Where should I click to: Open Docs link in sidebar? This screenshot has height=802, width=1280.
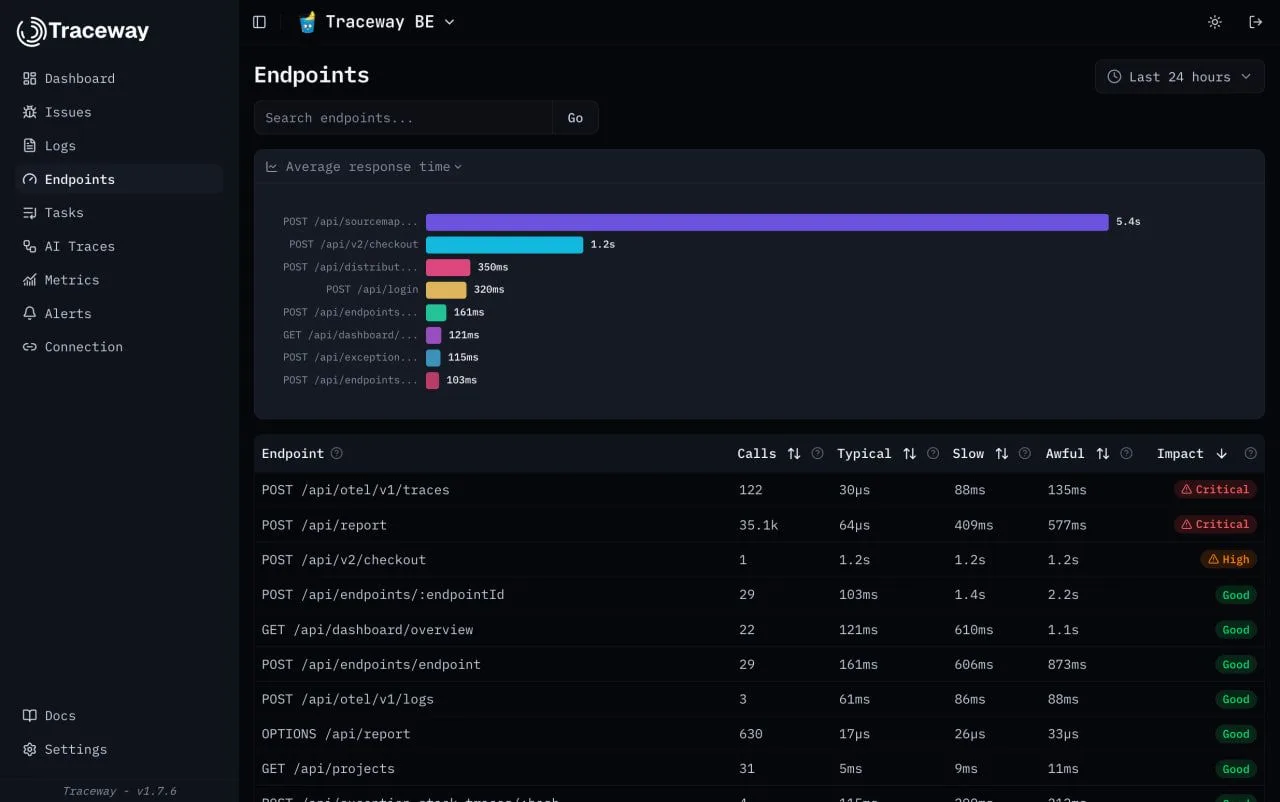[x=119, y=716]
